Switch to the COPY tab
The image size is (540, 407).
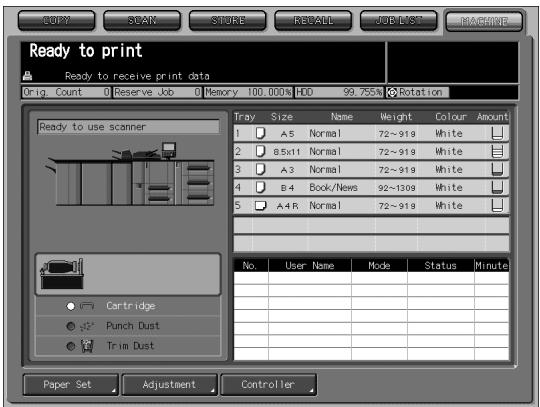pyautogui.click(x=57, y=20)
